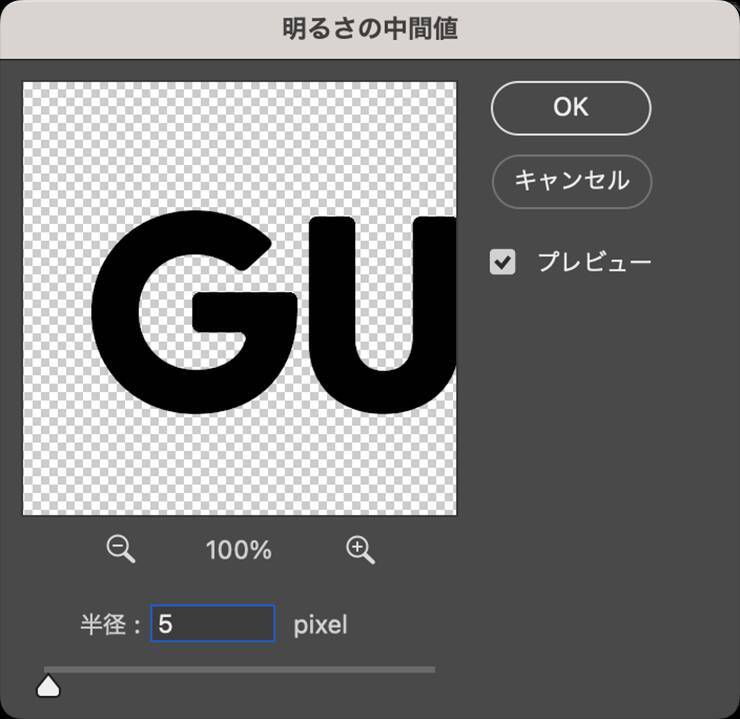
Task: Click the プレビュー checkbox label
Action: (x=594, y=262)
